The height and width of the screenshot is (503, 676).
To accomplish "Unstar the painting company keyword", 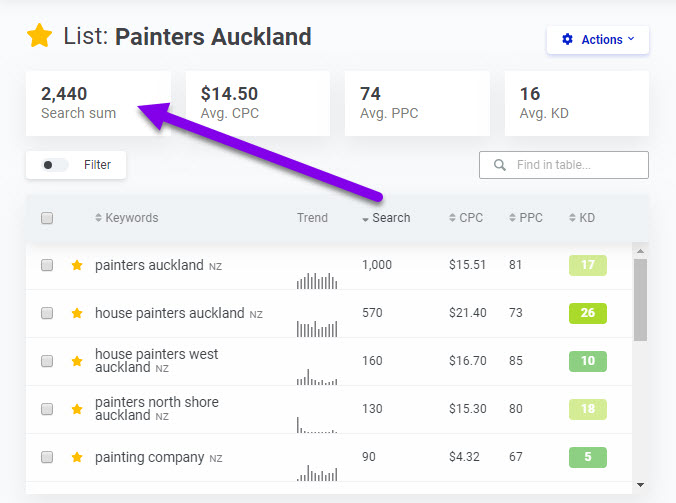I will tap(77, 457).
